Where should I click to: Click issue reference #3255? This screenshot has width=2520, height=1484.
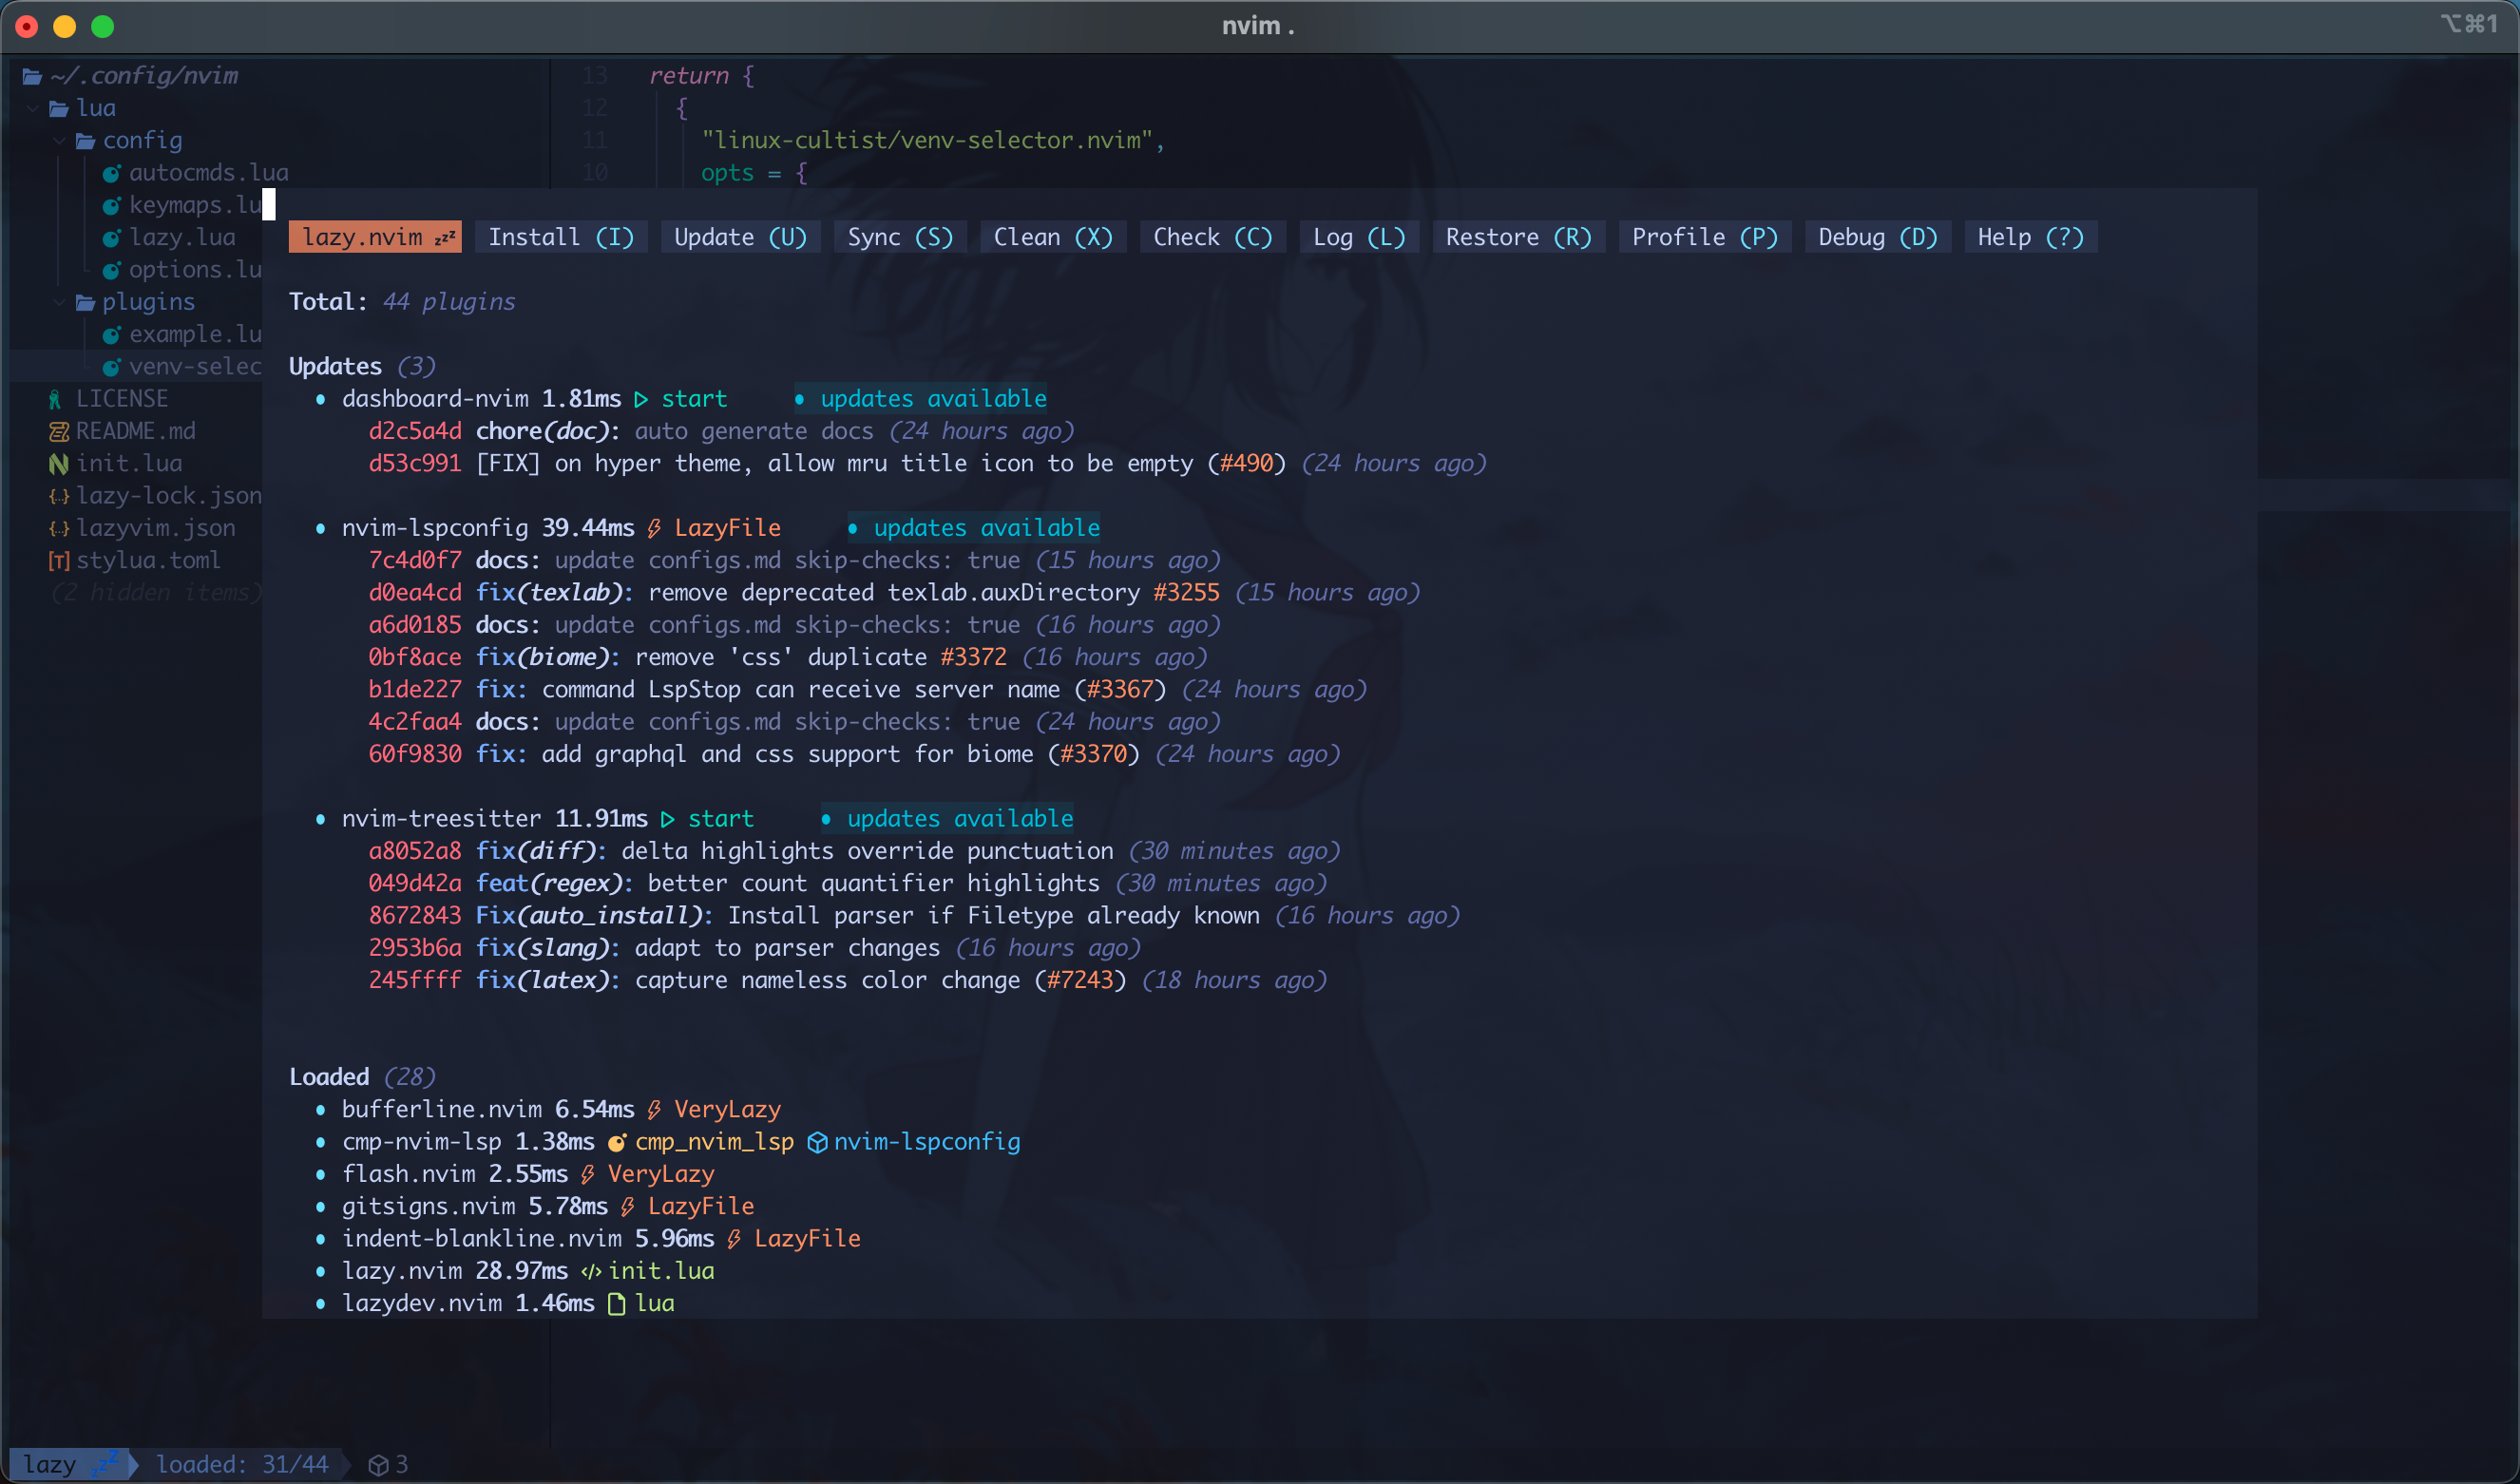(x=1187, y=592)
